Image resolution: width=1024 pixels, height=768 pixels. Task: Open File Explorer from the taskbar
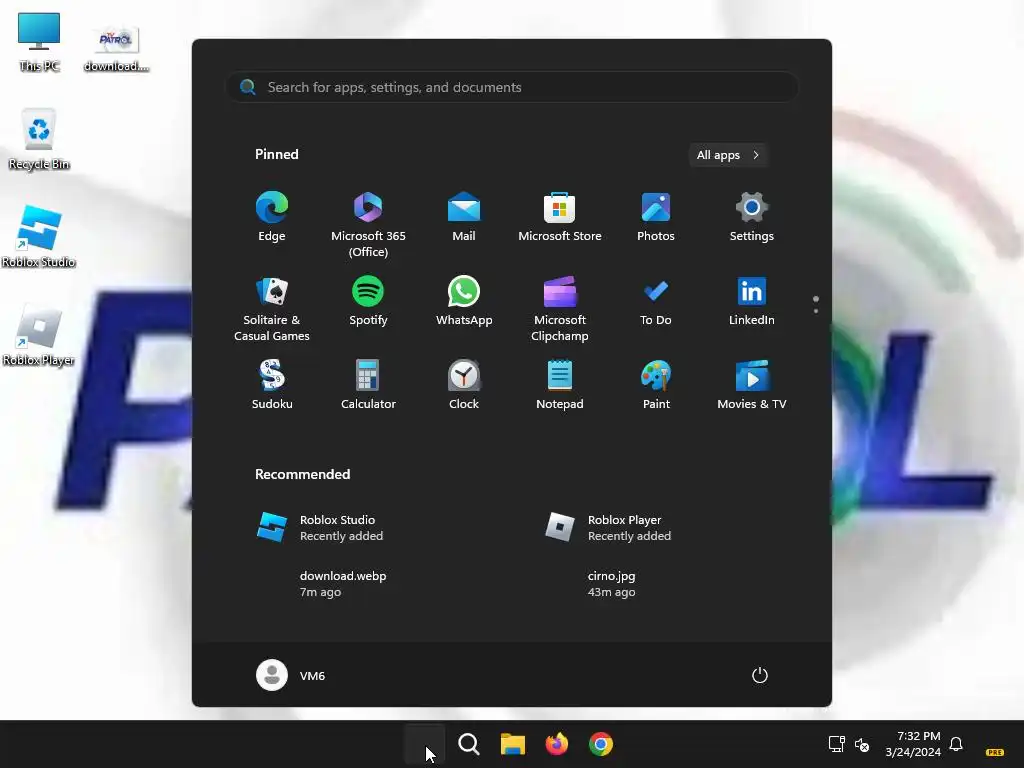point(513,744)
